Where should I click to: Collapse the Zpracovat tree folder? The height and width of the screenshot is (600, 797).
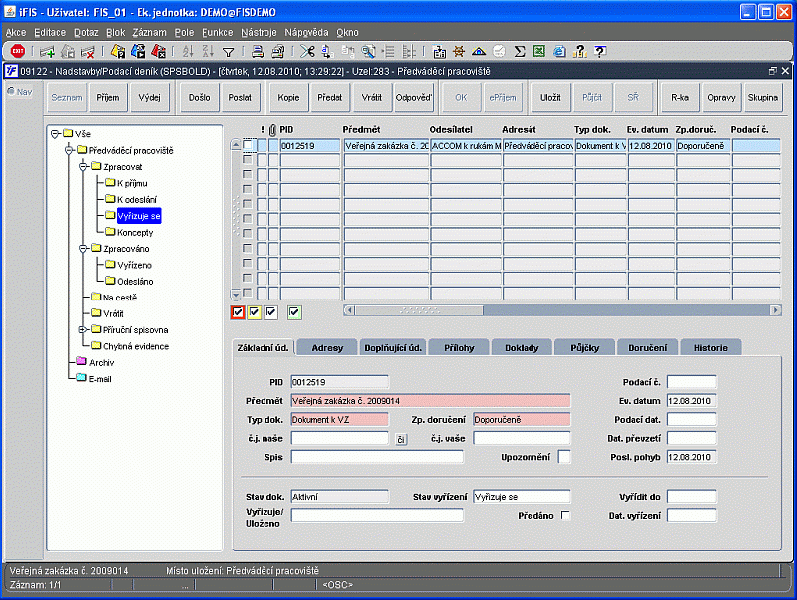(83, 166)
